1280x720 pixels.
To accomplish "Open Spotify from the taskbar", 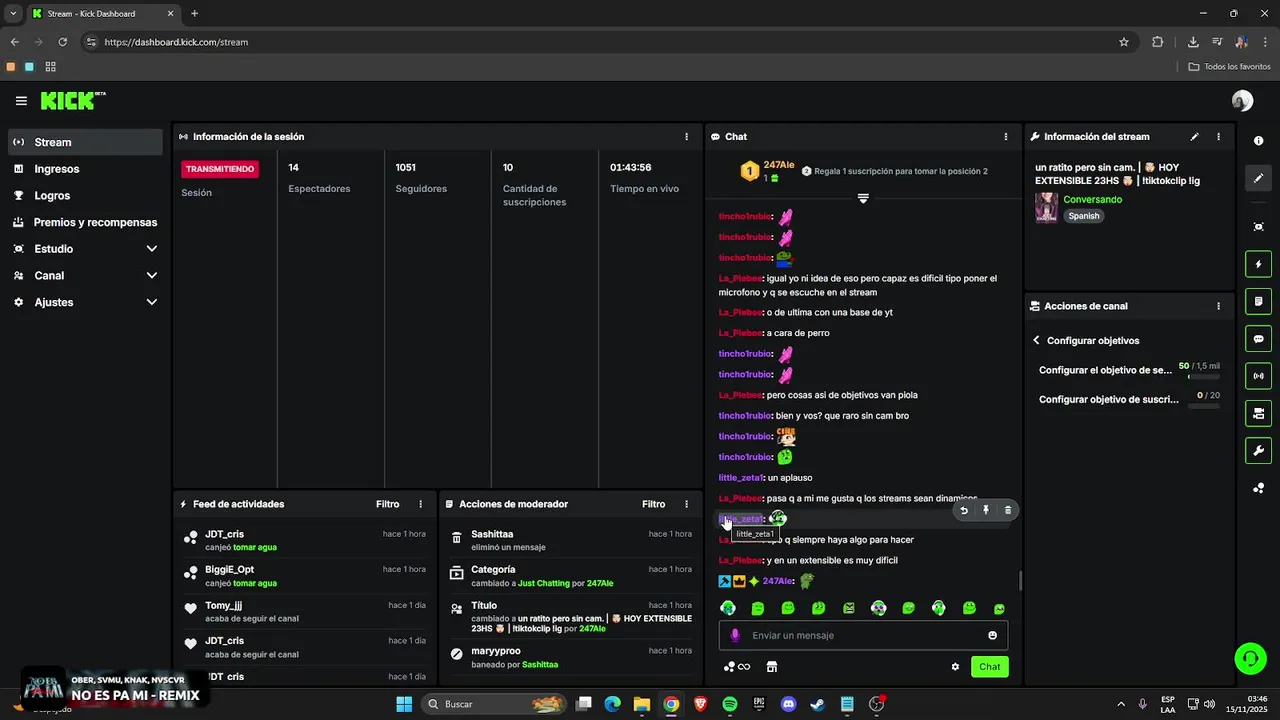I will [x=730, y=704].
